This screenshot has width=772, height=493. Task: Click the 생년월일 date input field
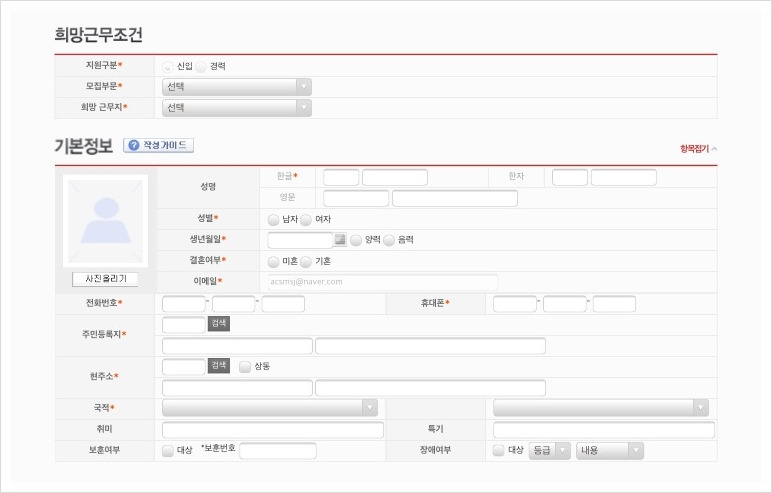click(300, 240)
